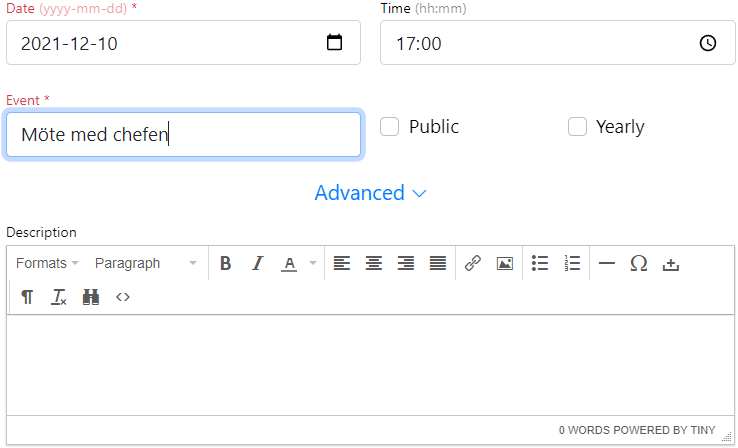Insert an image into the description

point(505,263)
